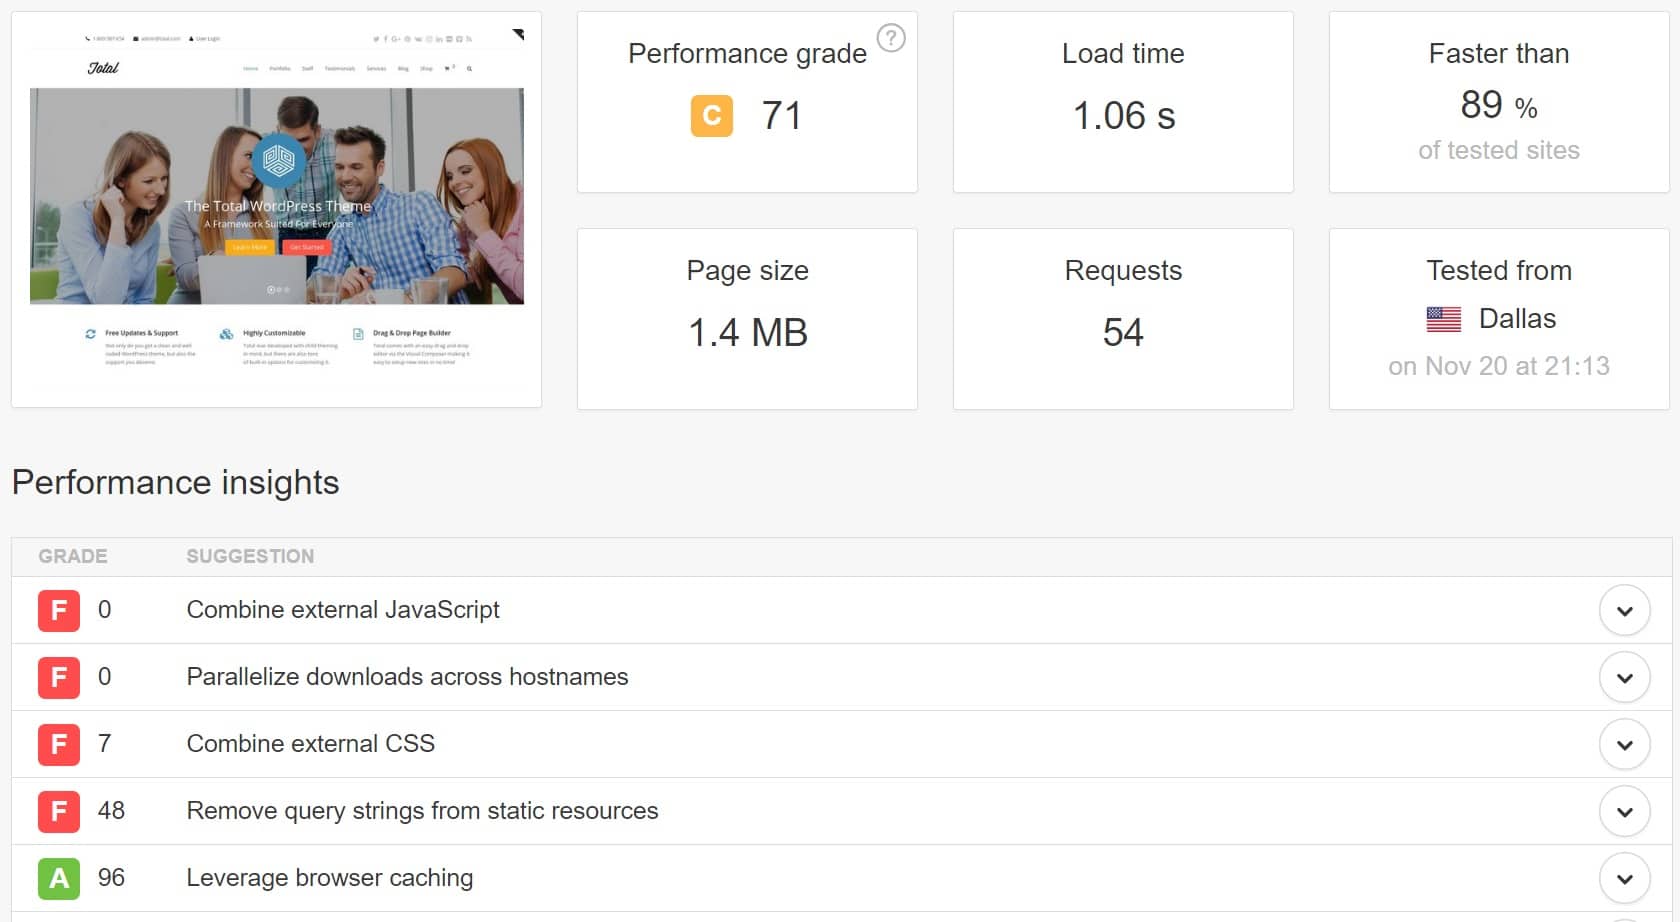
Task: Expand the Remove query strings from static resources details
Action: pos(1625,811)
